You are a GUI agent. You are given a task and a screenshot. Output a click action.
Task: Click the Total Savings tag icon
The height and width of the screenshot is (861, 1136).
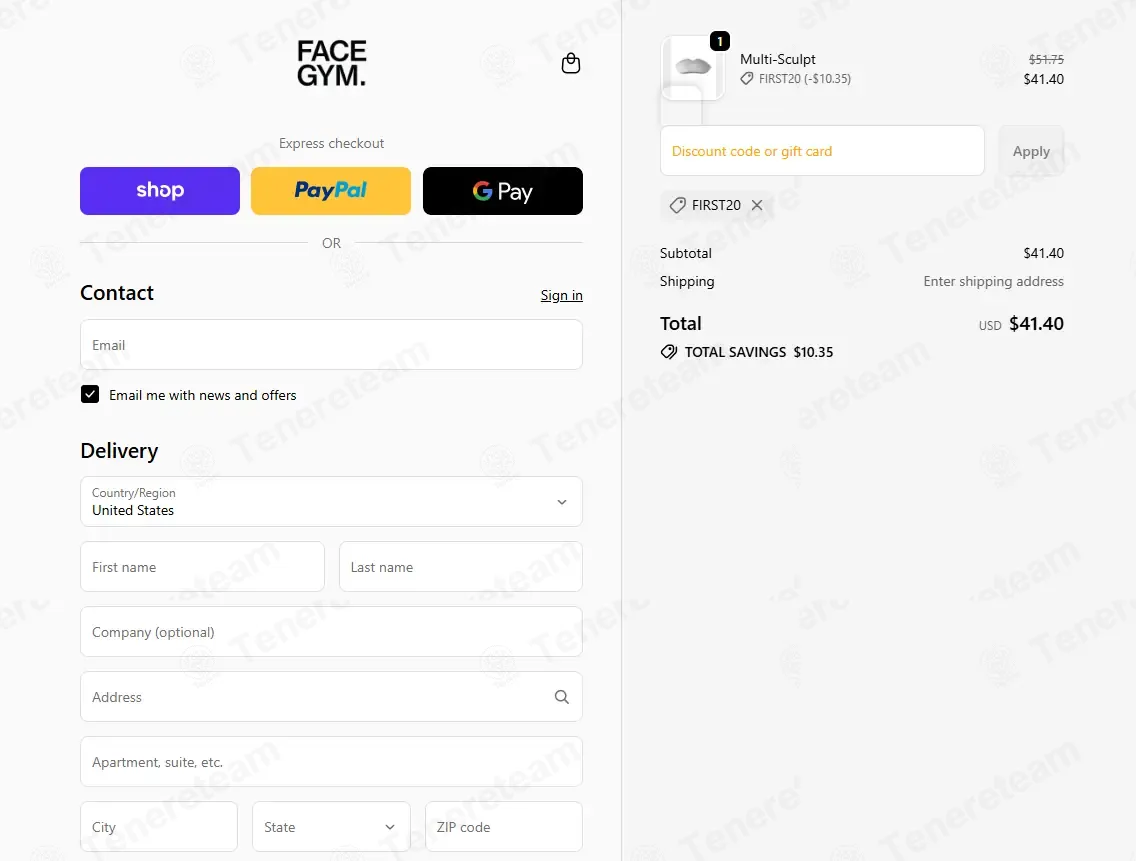[669, 352]
